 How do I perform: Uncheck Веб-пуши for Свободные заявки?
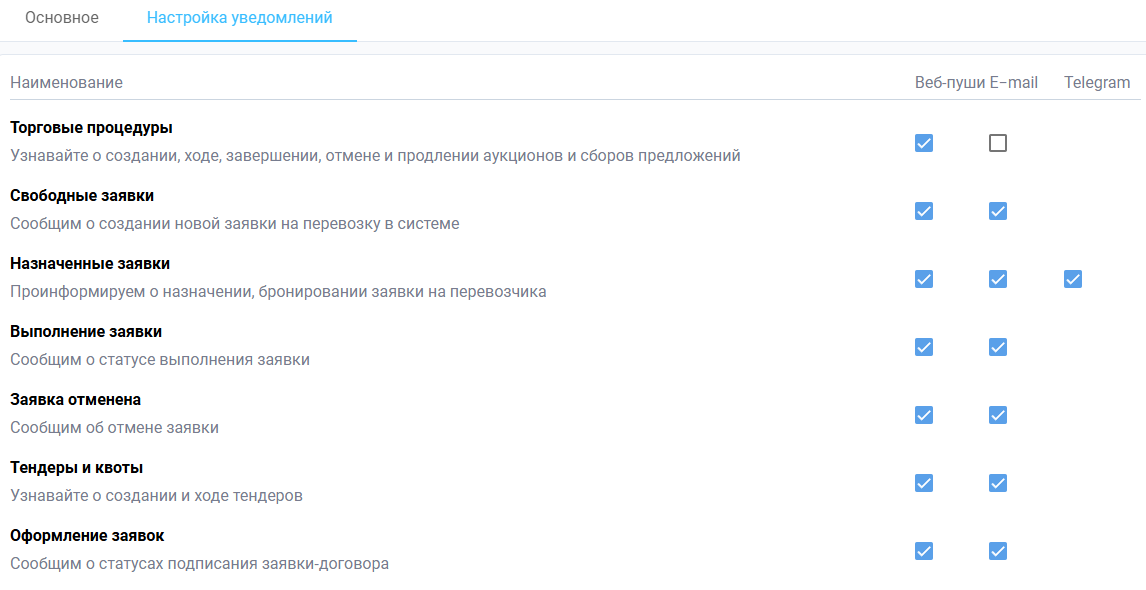click(923, 211)
